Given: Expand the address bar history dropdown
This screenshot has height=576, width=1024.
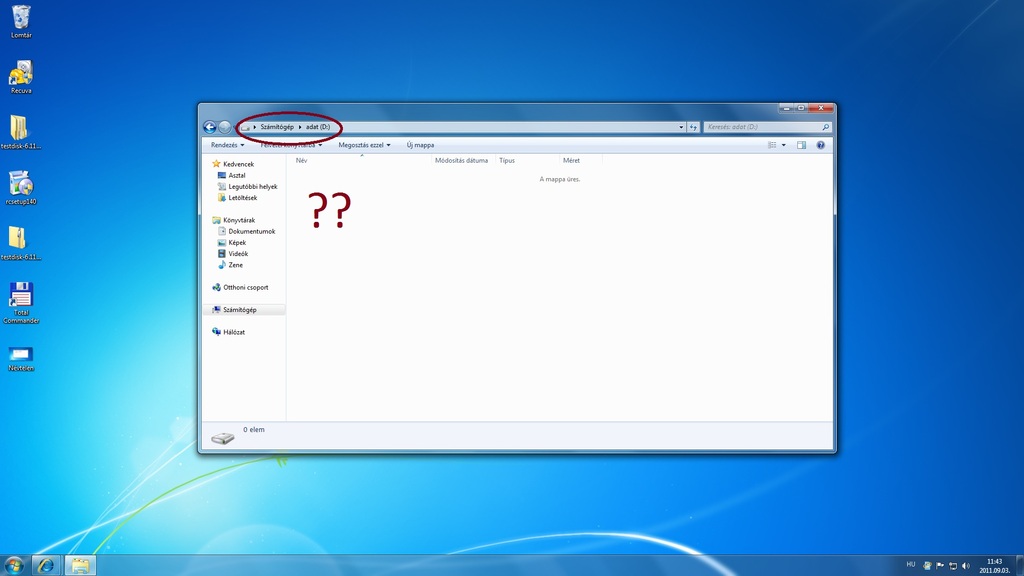Looking at the screenshot, I should (681, 127).
